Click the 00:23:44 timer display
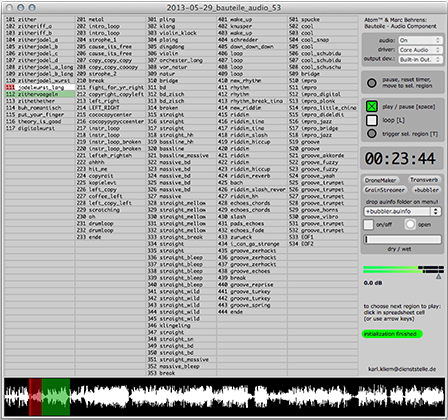Viewport: 448px width, 420px height. point(400,158)
